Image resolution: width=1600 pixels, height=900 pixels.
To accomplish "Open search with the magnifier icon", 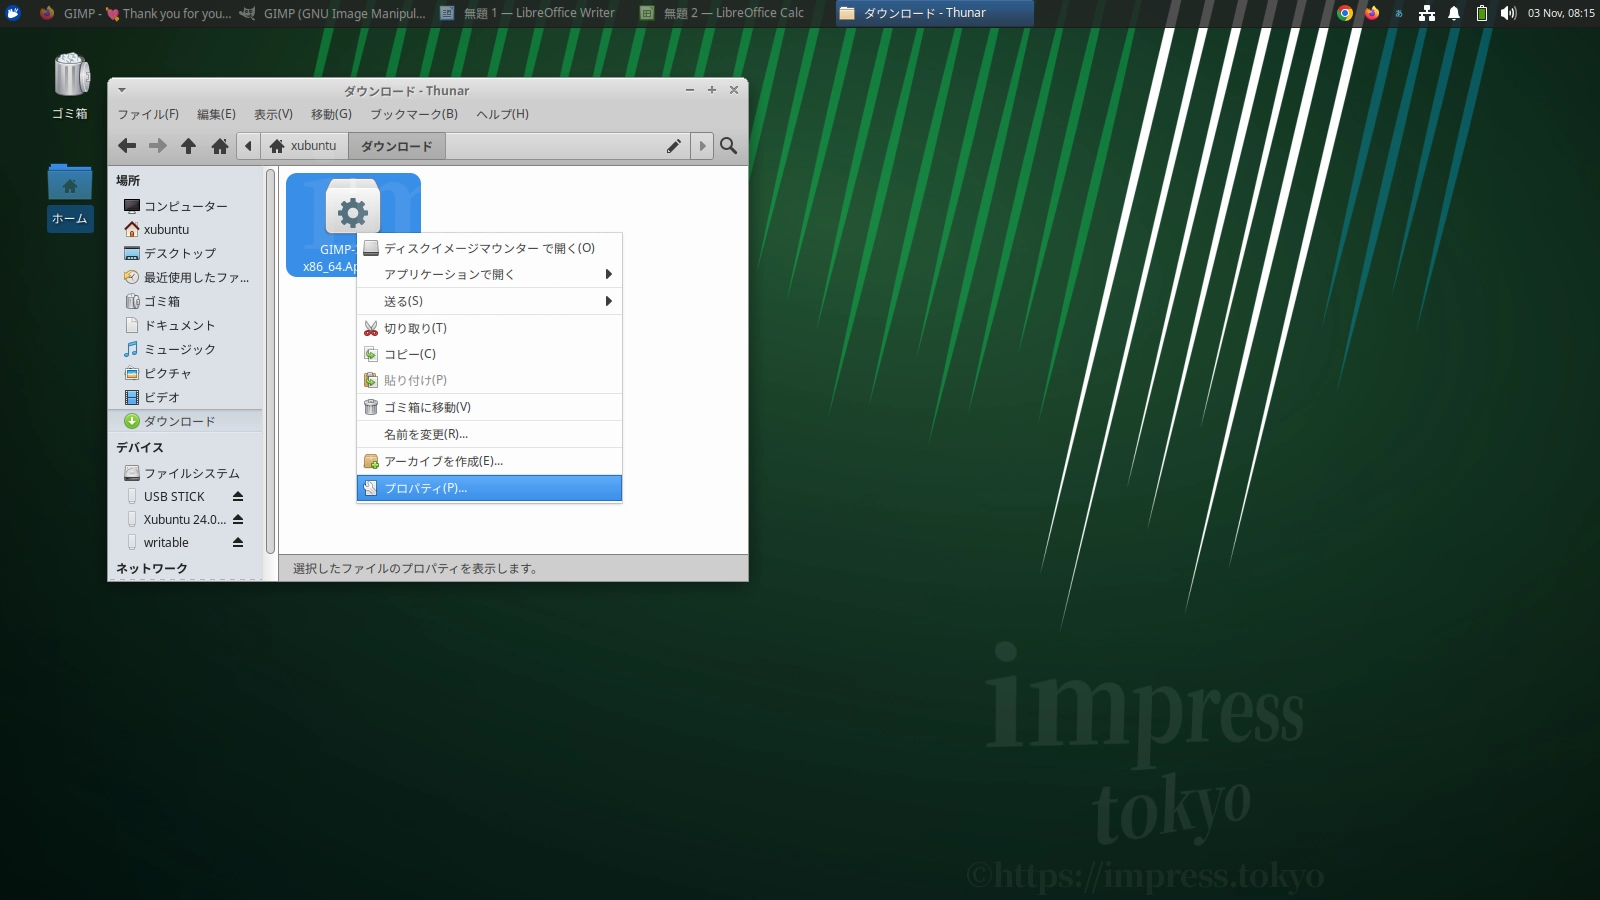I will [729, 146].
